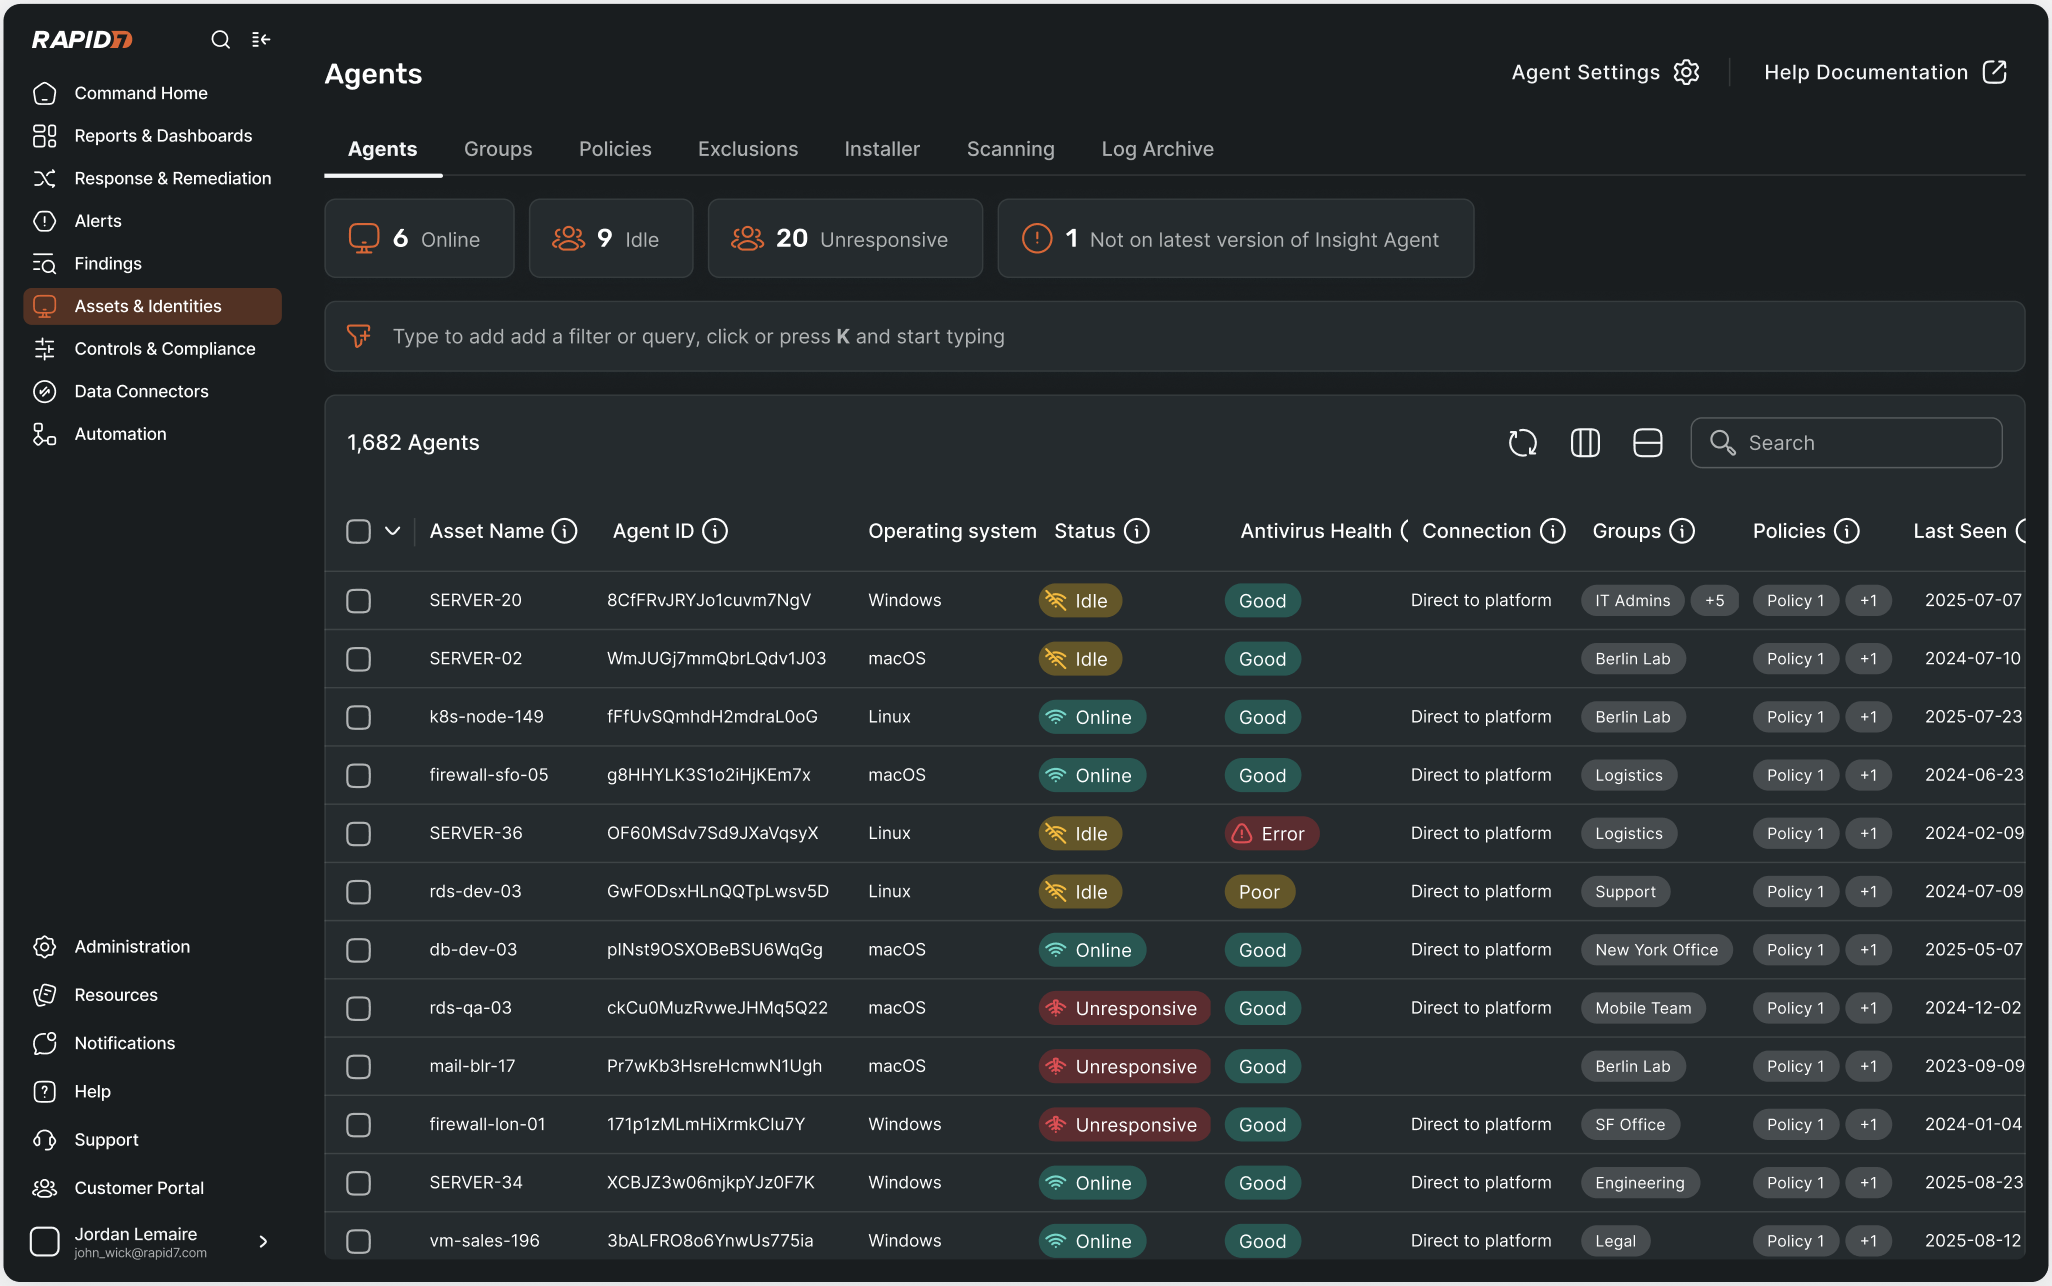Click the sidebar search magnifier icon
Image resolution: width=2052 pixels, height=1286 pixels.
(220, 40)
